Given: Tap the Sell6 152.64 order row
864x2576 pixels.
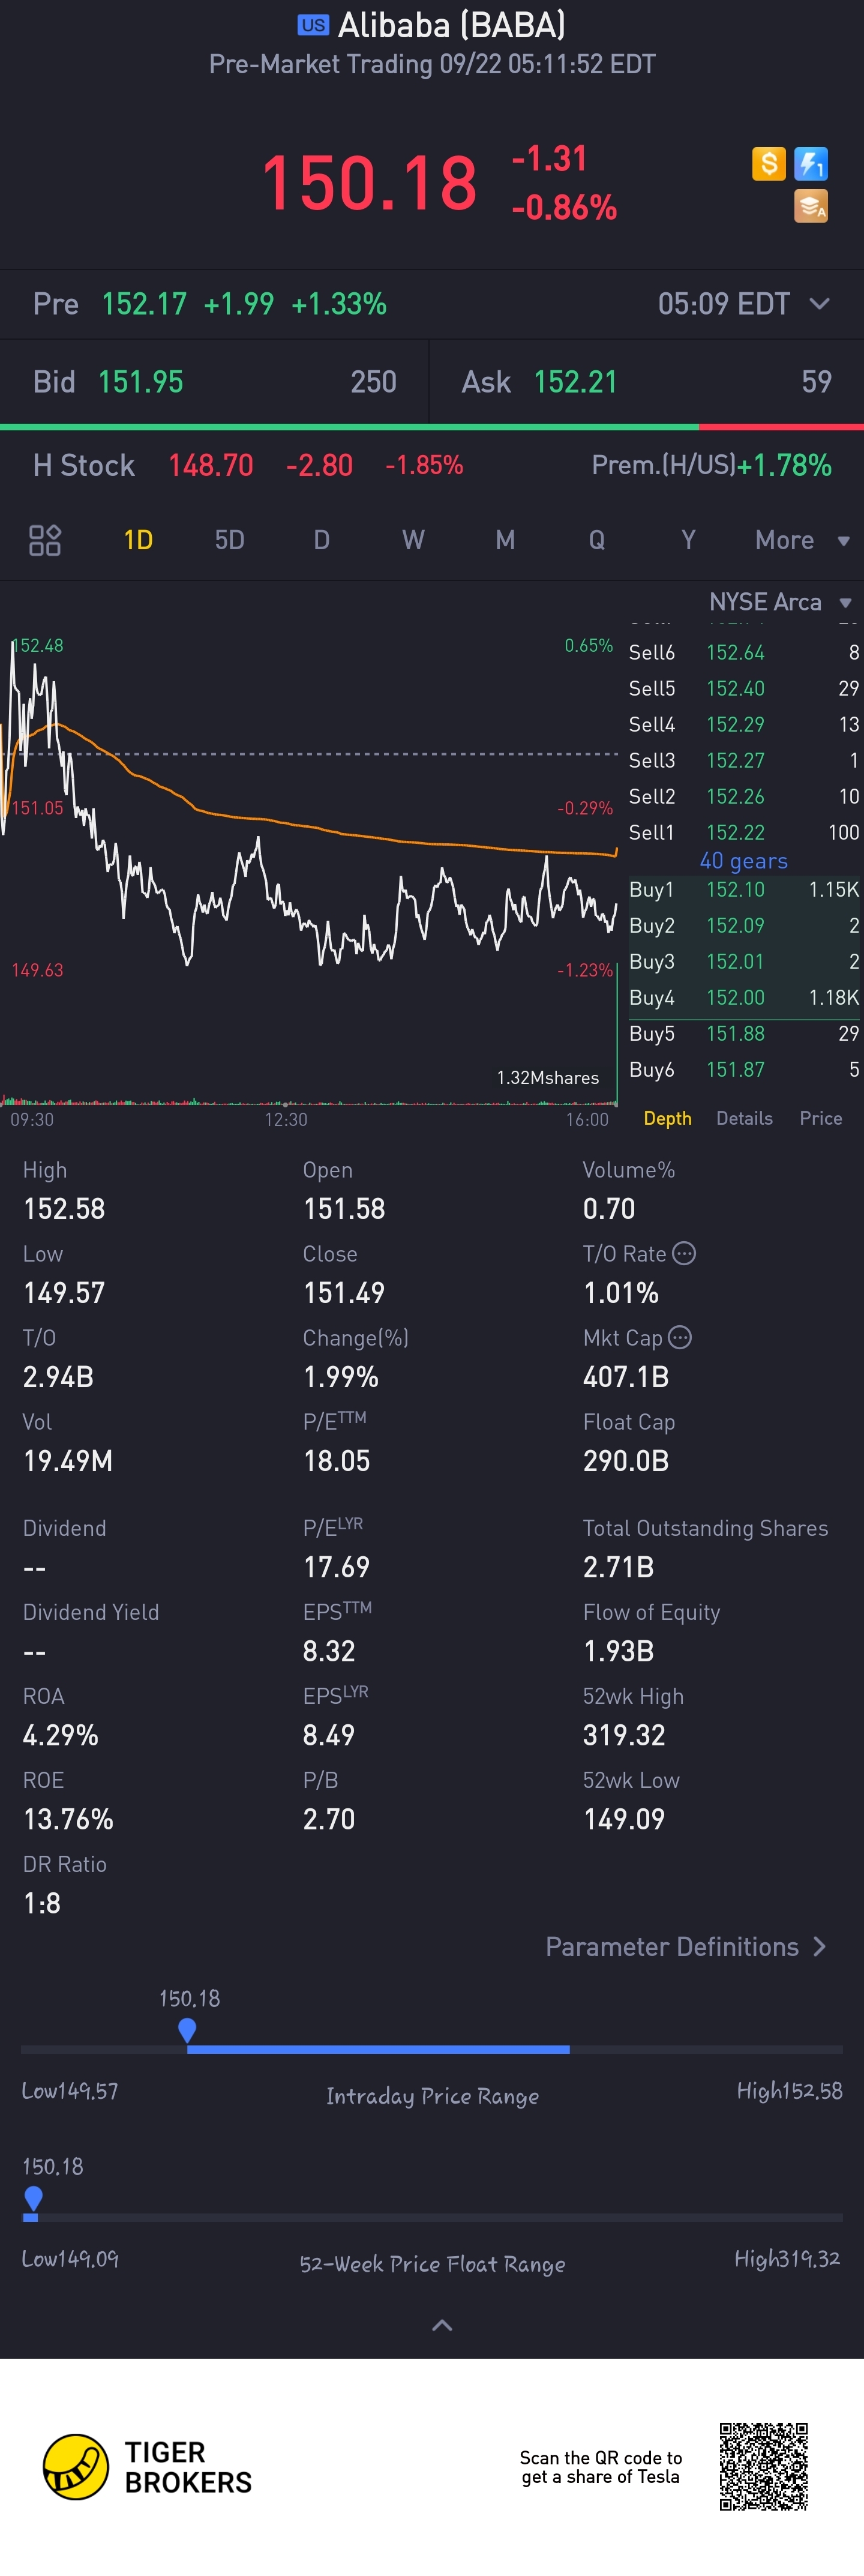Looking at the screenshot, I should [743, 652].
